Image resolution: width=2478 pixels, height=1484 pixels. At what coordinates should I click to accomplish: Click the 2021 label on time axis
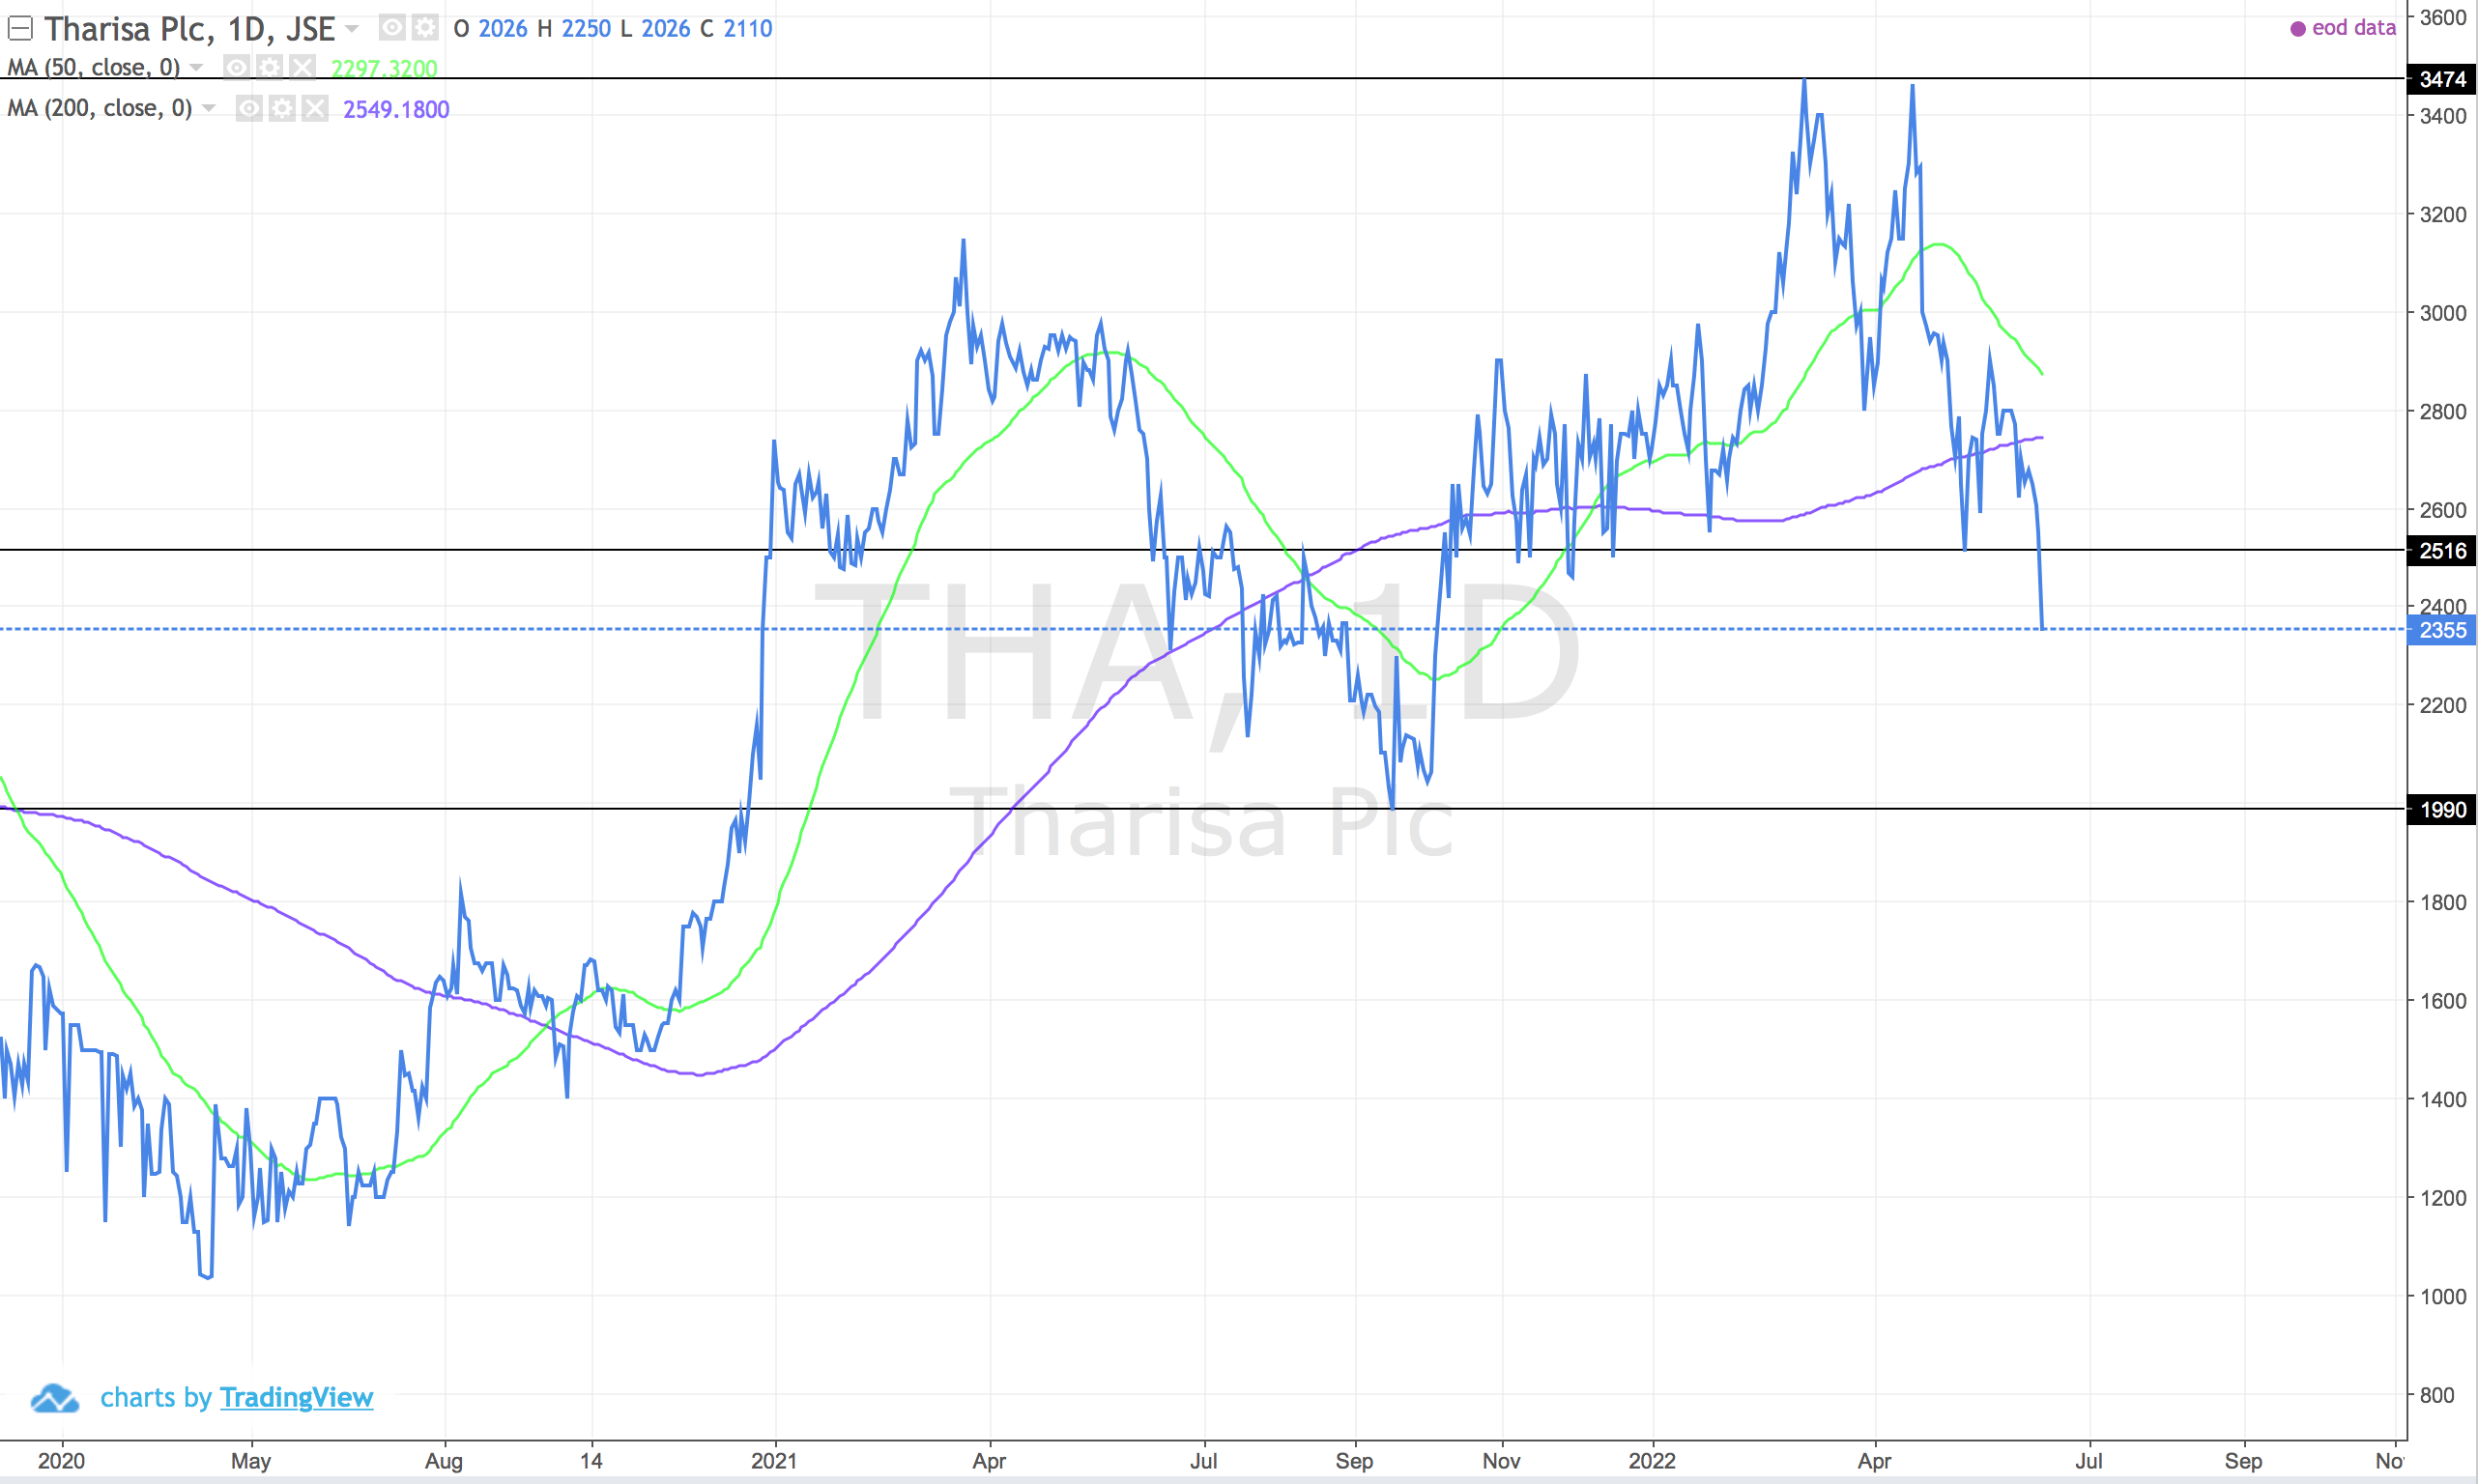tap(774, 1461)
